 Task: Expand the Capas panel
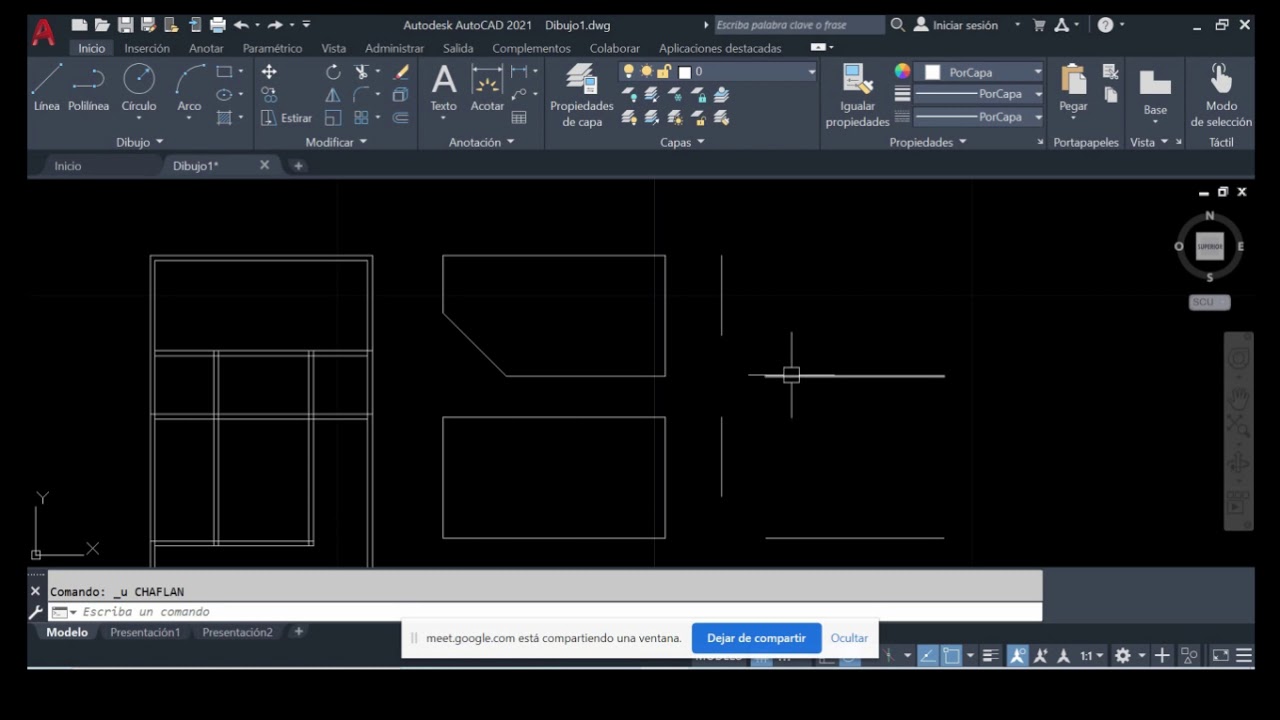coord(682,142)
